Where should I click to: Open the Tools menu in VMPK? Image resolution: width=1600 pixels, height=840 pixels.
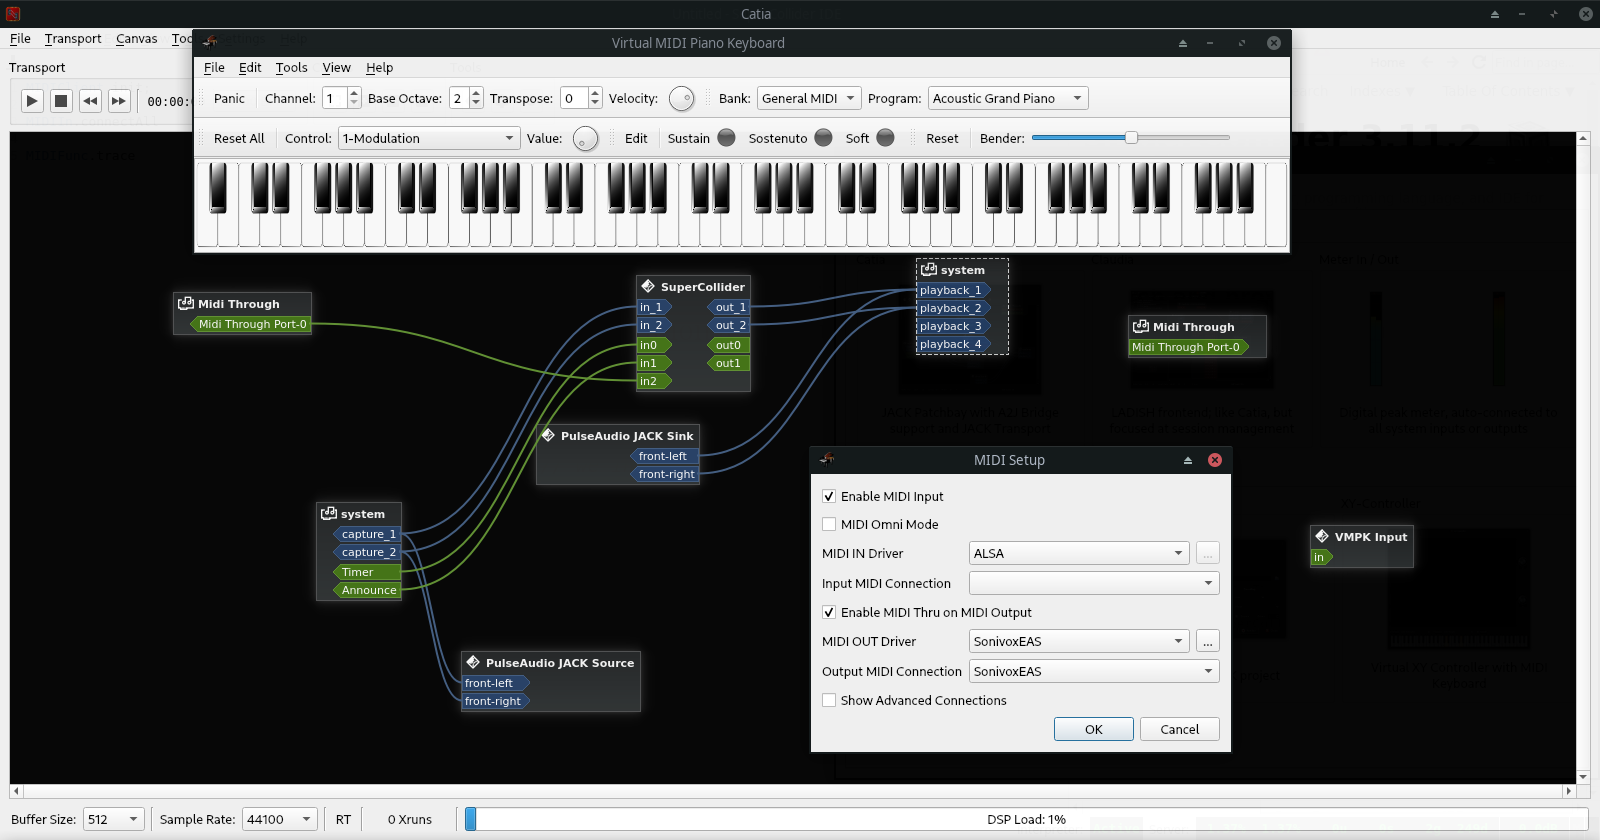(291, 68)
